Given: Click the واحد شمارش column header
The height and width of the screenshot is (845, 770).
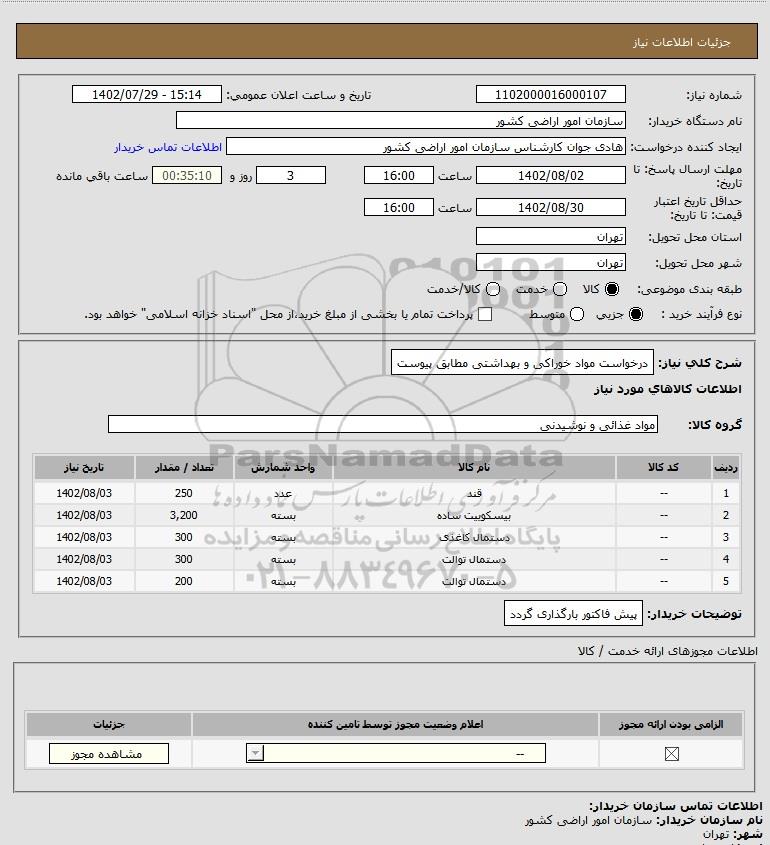Looking at the screenshot, I should pos(283,467).
